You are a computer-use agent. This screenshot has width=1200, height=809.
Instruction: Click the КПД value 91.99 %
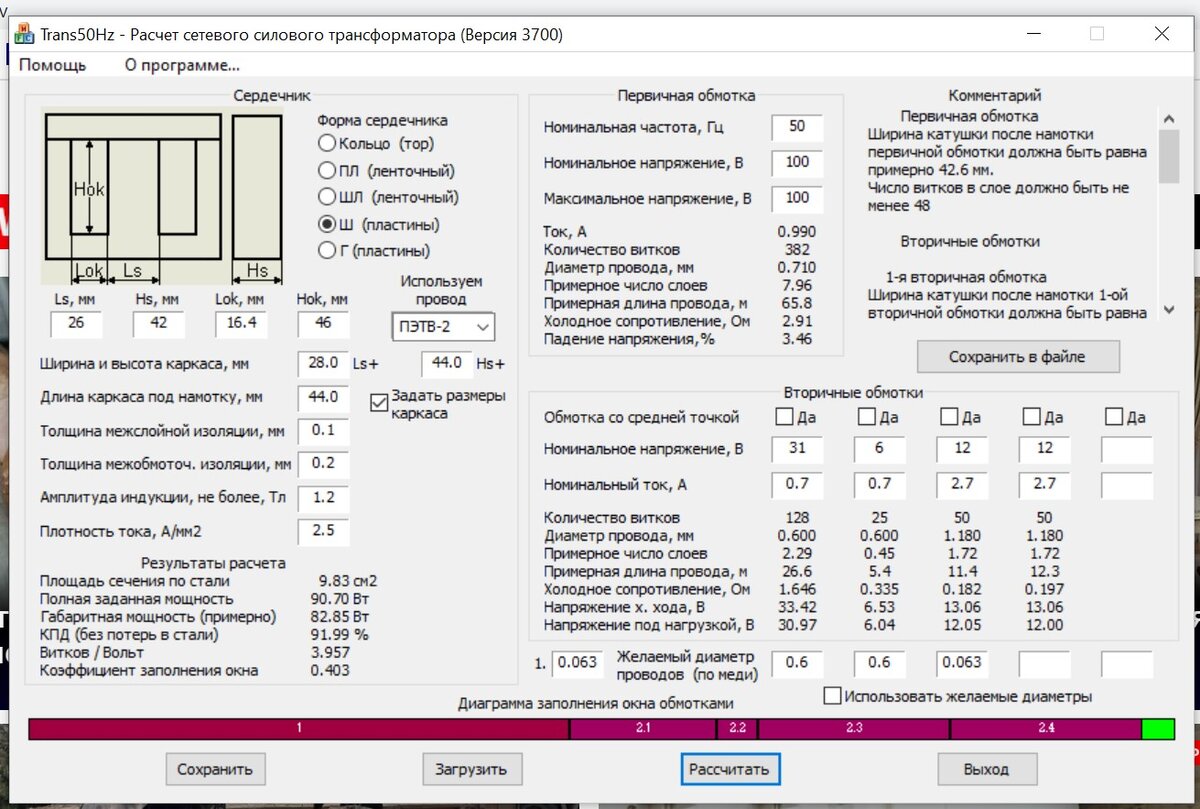pyautogui.click(x=340, y=635)
